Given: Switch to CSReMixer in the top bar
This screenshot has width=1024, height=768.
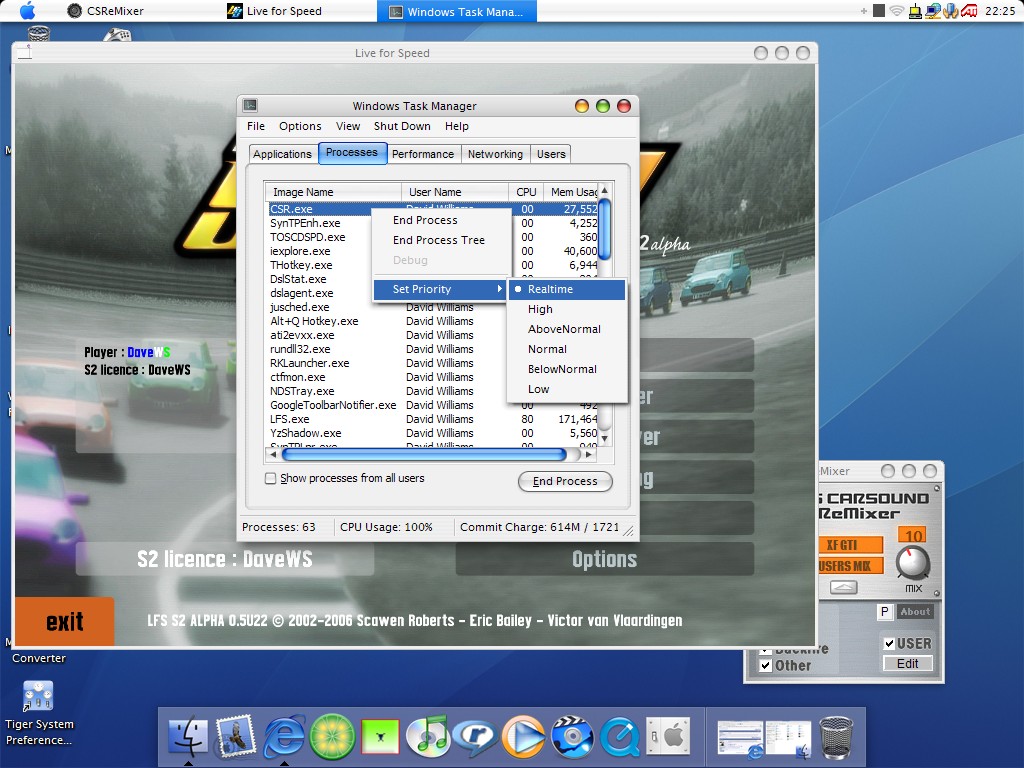Looking at the screenshot, I should click(105, 11).
